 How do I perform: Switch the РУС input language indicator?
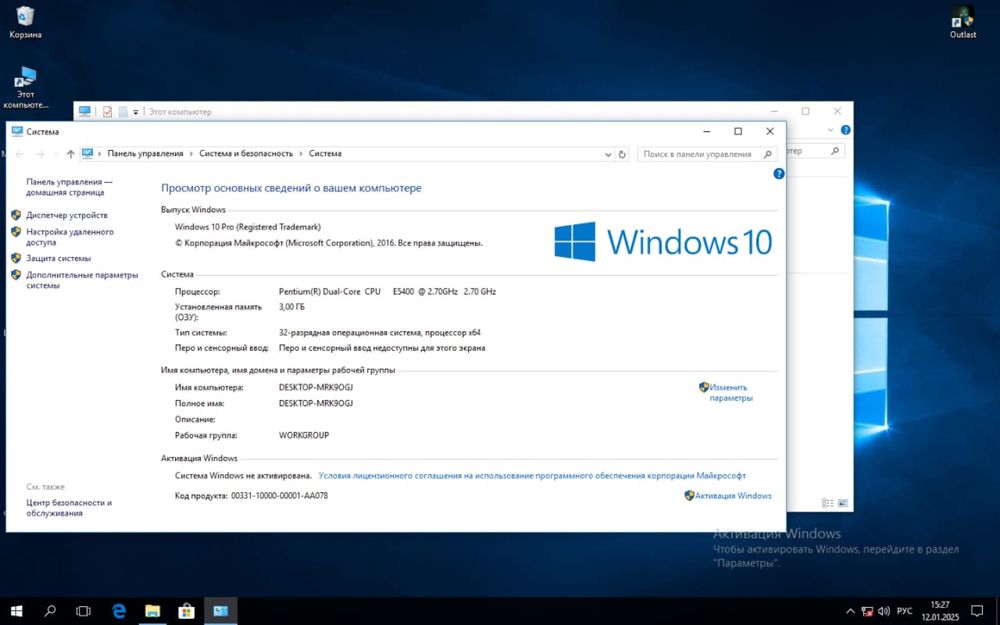tap(904, 610)
